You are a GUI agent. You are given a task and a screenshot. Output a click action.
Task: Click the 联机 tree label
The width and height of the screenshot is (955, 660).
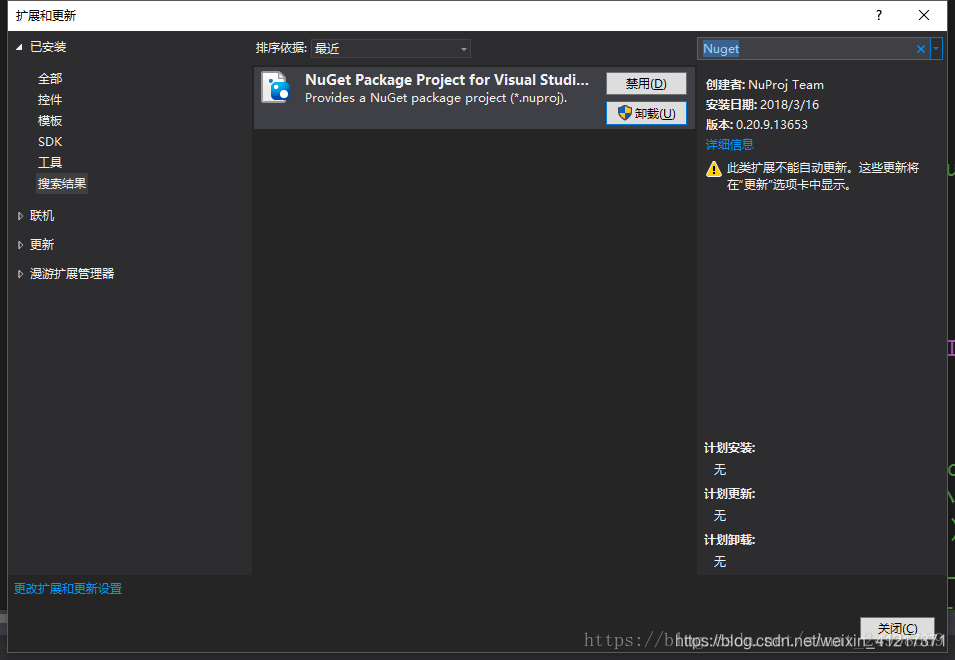click(x=42, y=216)
